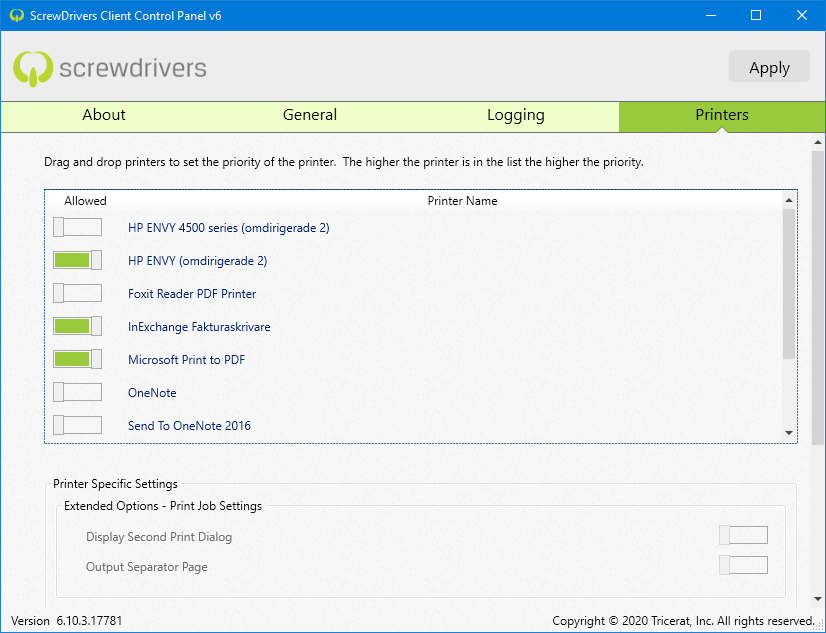Select Foxit Reader PDF Printer name
826x633 pixels.
[192, 294]
